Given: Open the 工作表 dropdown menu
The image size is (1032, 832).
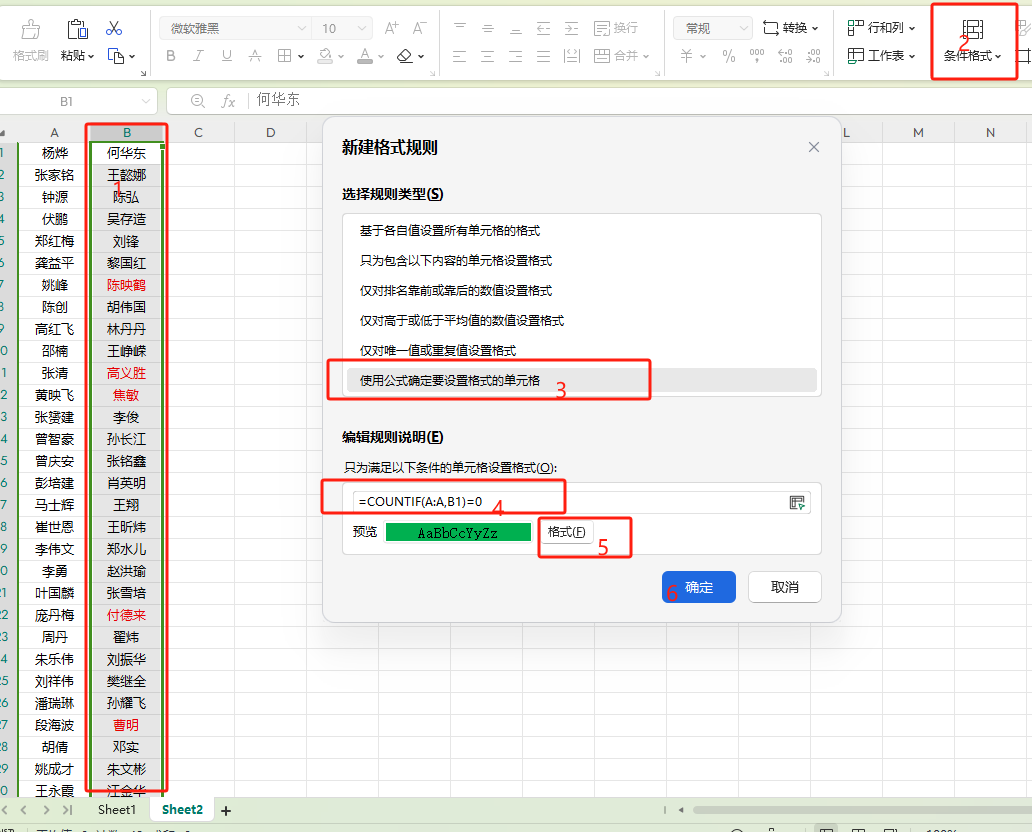Looking at the screenshot, I should coord(881,56).
